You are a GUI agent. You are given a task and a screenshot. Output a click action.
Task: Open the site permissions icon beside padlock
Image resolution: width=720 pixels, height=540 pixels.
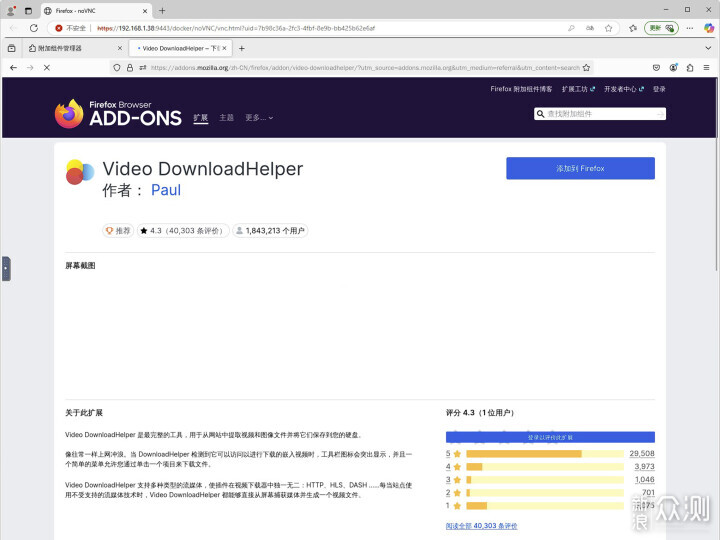coord(143,68)
